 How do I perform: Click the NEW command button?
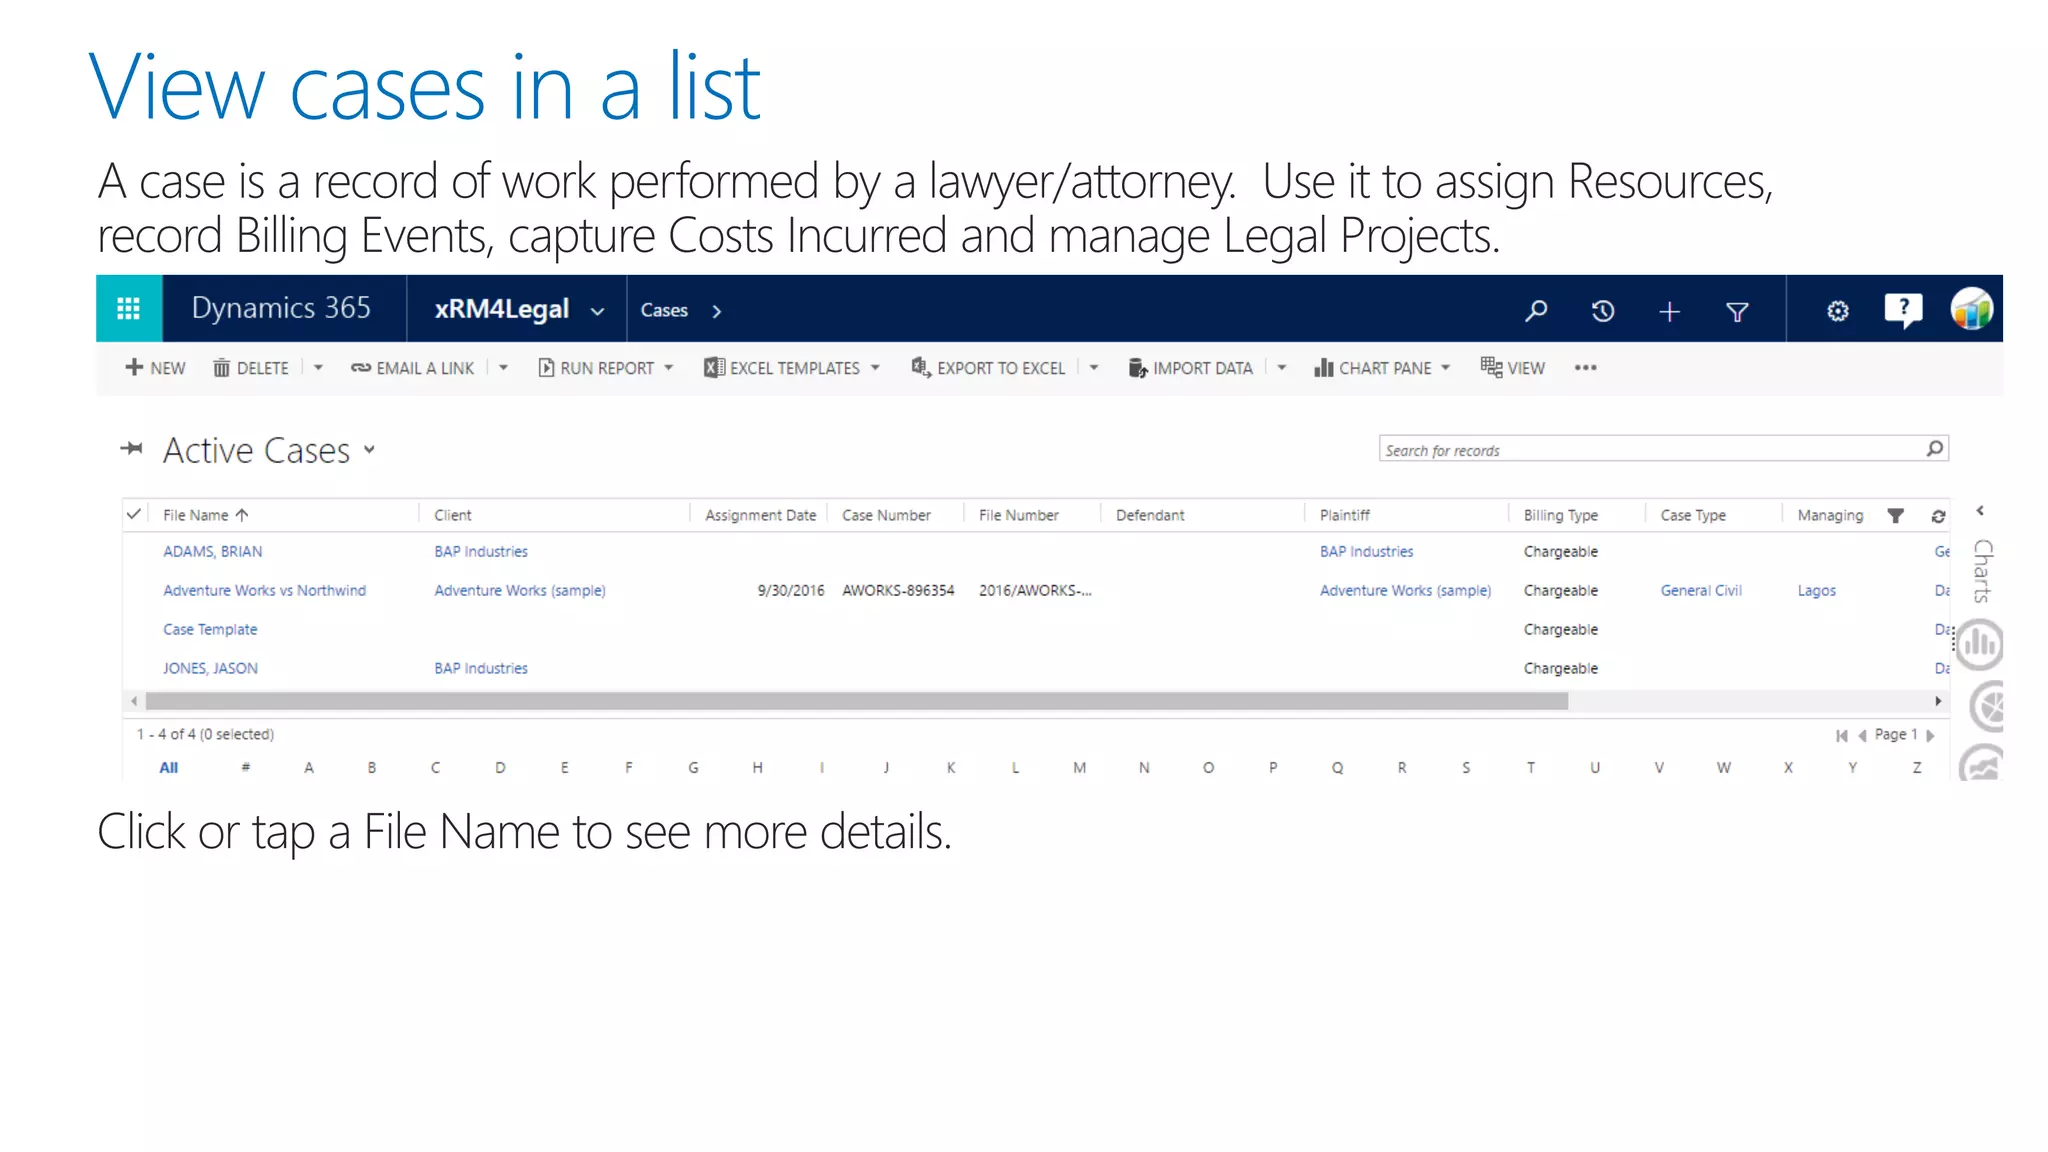pyautogui.click(x=155, y=368)
